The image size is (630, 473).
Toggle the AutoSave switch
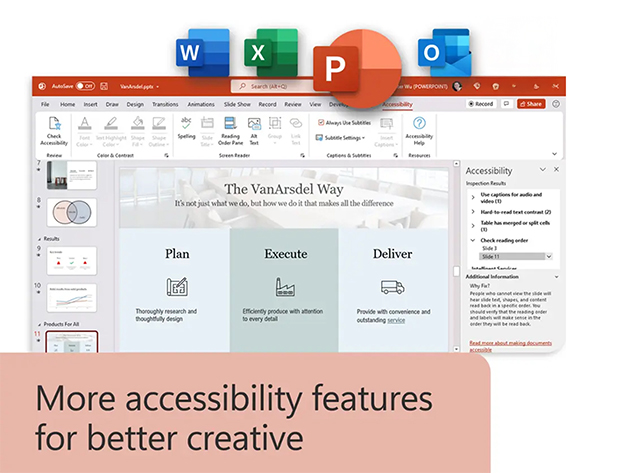[x=85, y=87]
